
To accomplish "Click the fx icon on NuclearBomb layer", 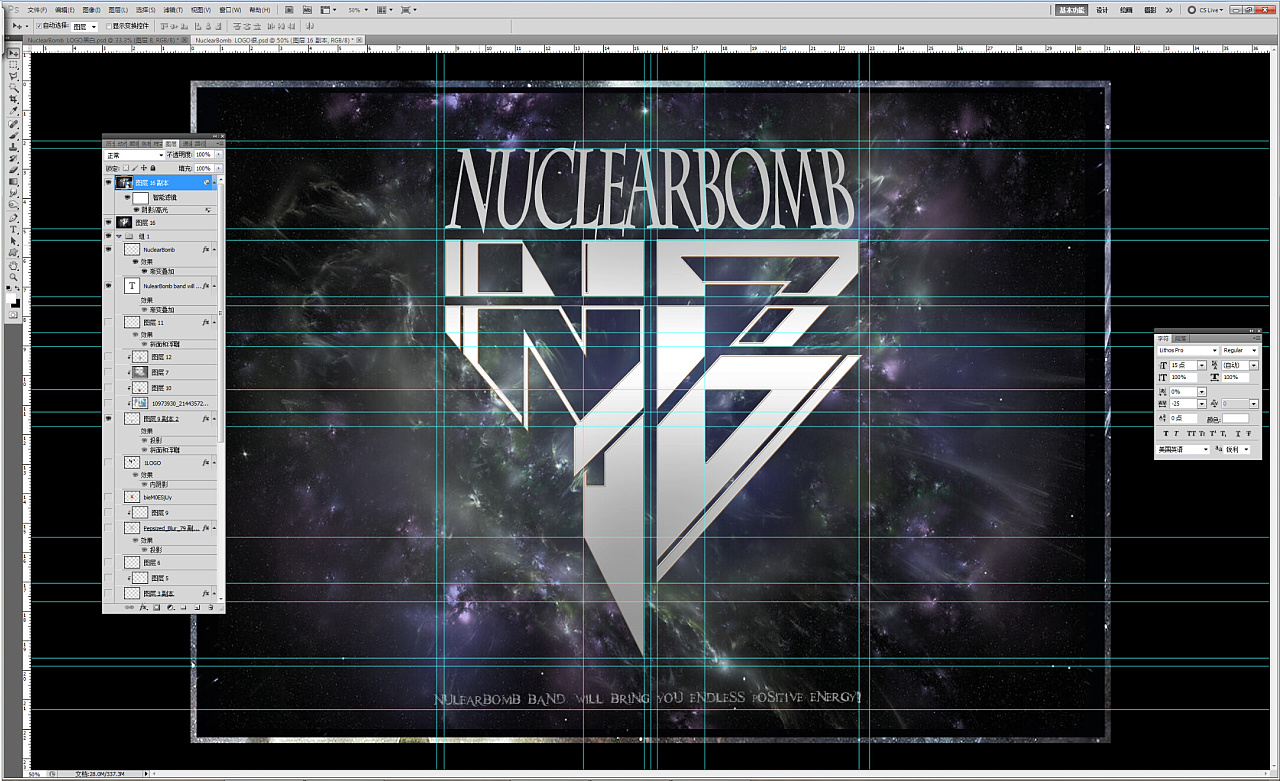I will [x=205, y=249].
